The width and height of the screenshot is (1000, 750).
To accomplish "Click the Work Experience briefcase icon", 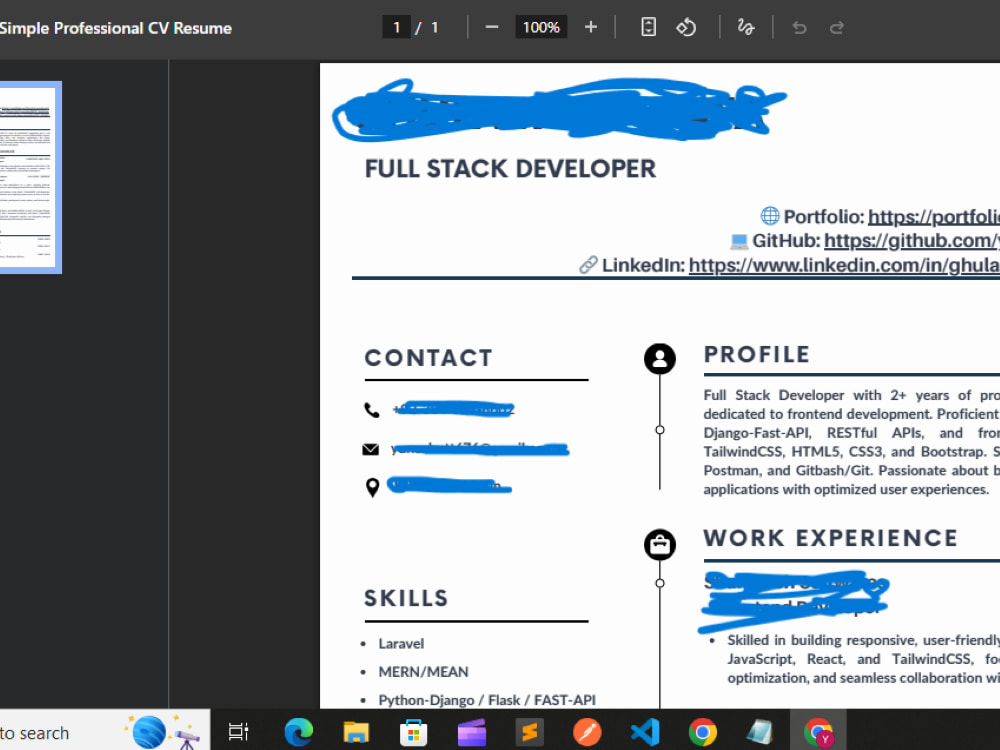I will [659, 545].
